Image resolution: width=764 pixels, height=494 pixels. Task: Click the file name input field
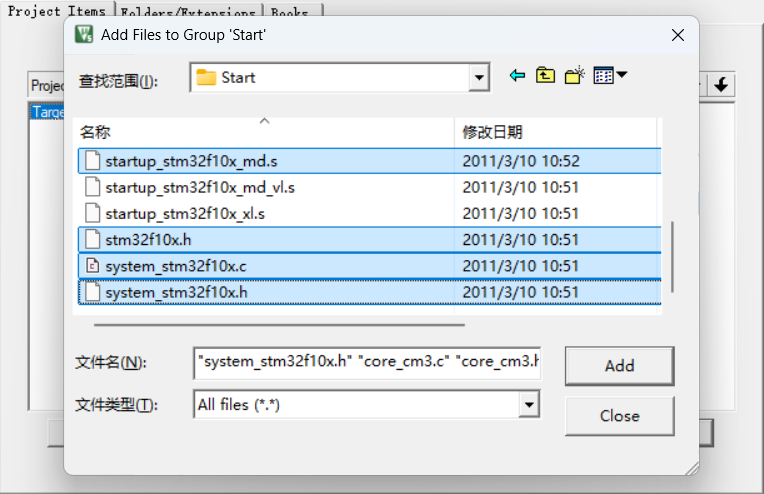click(367, 362)
